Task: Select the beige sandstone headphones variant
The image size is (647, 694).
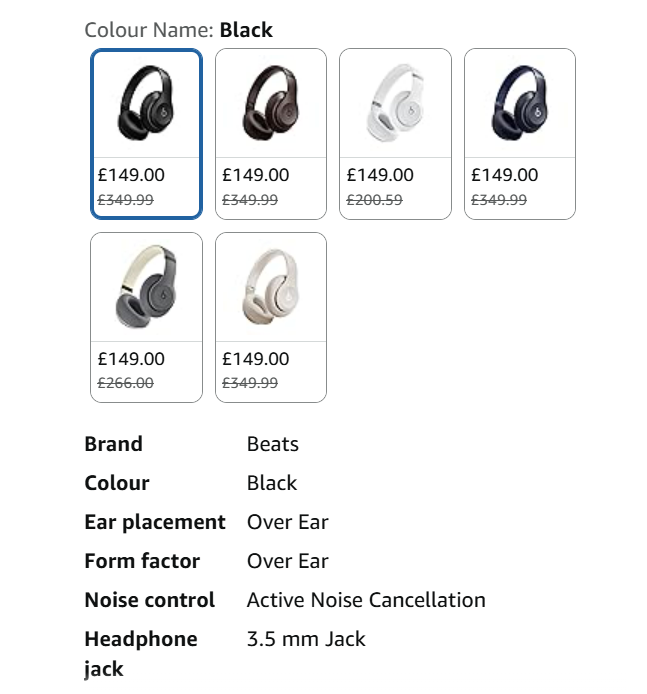Action: click(x=270, y=289)
